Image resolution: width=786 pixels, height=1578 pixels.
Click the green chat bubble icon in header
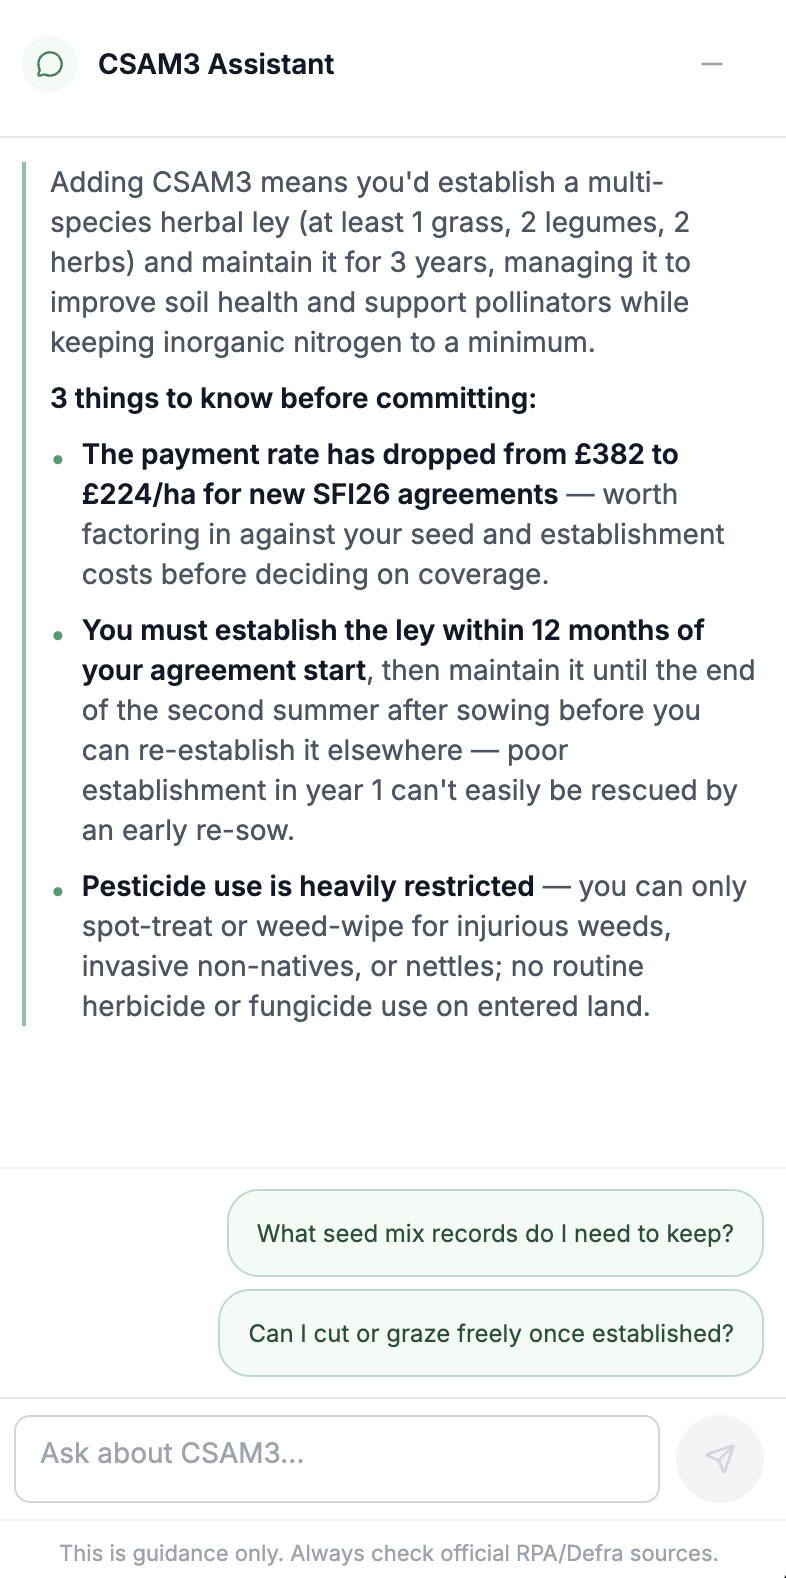[50, 65]
